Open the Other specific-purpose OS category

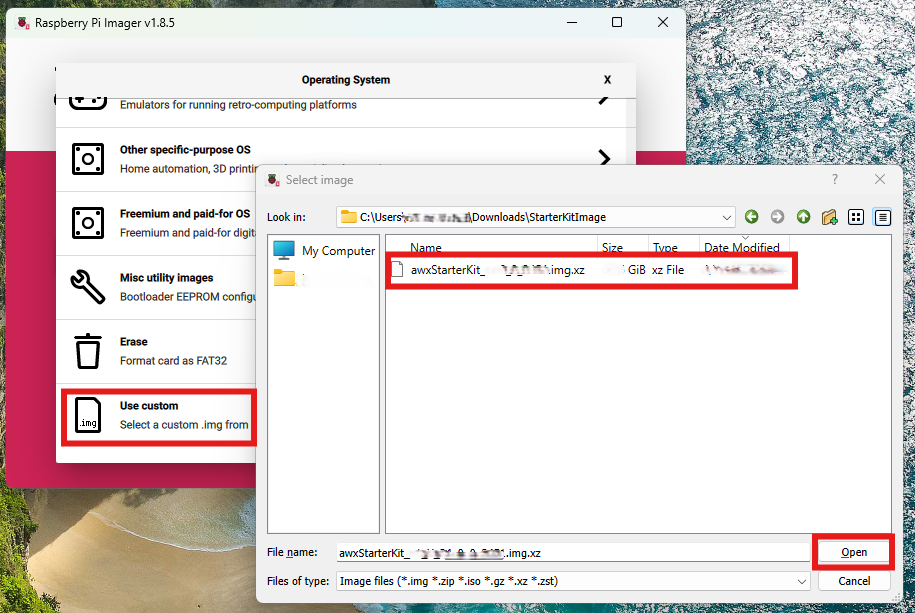coord(341,159)
